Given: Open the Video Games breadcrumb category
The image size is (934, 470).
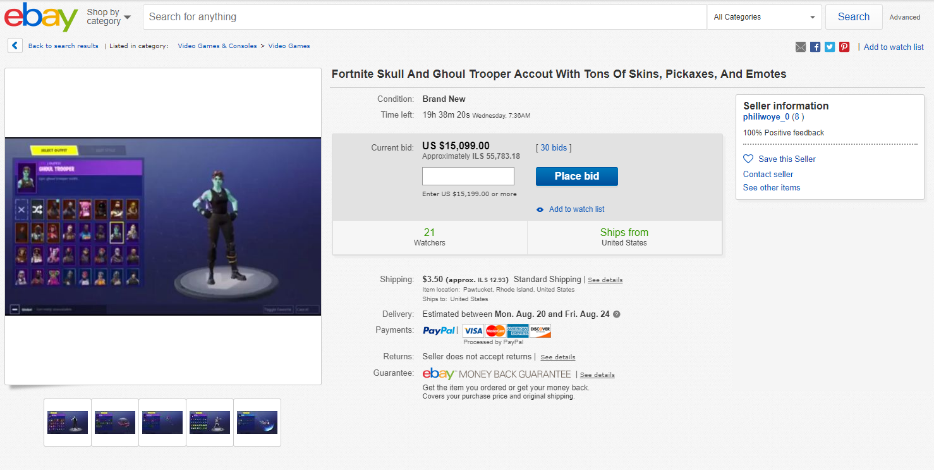Looking at the screenshot, I should 289,46.
